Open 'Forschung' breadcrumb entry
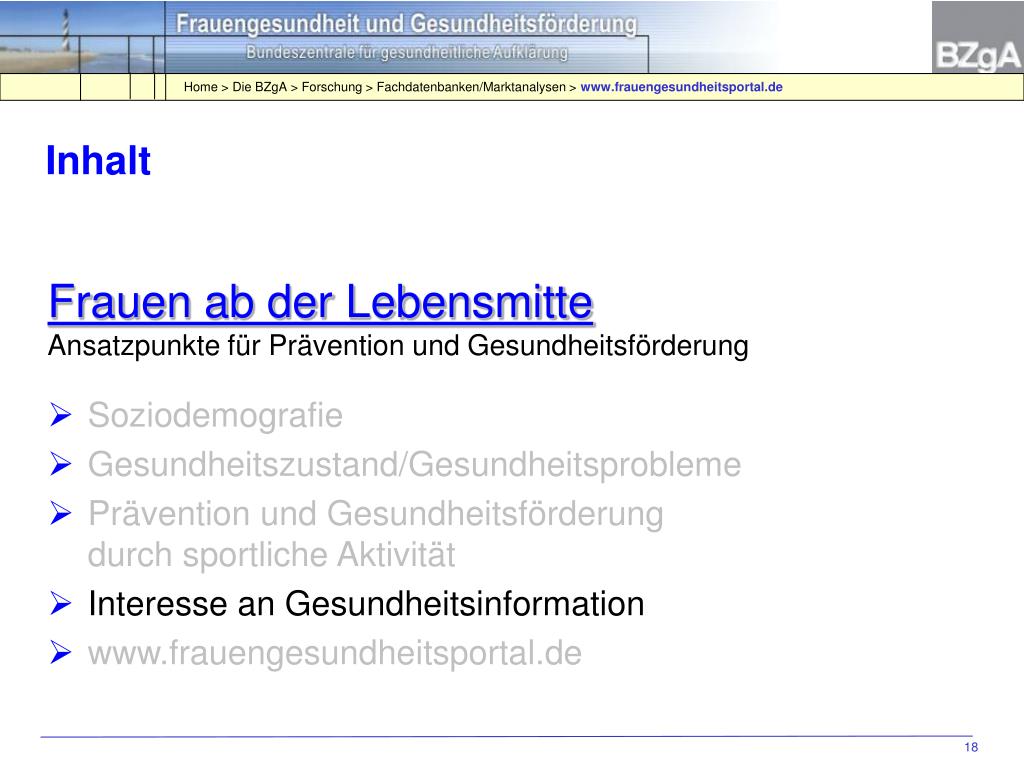The image size is (1024, 768). click(x=332, y=87)
